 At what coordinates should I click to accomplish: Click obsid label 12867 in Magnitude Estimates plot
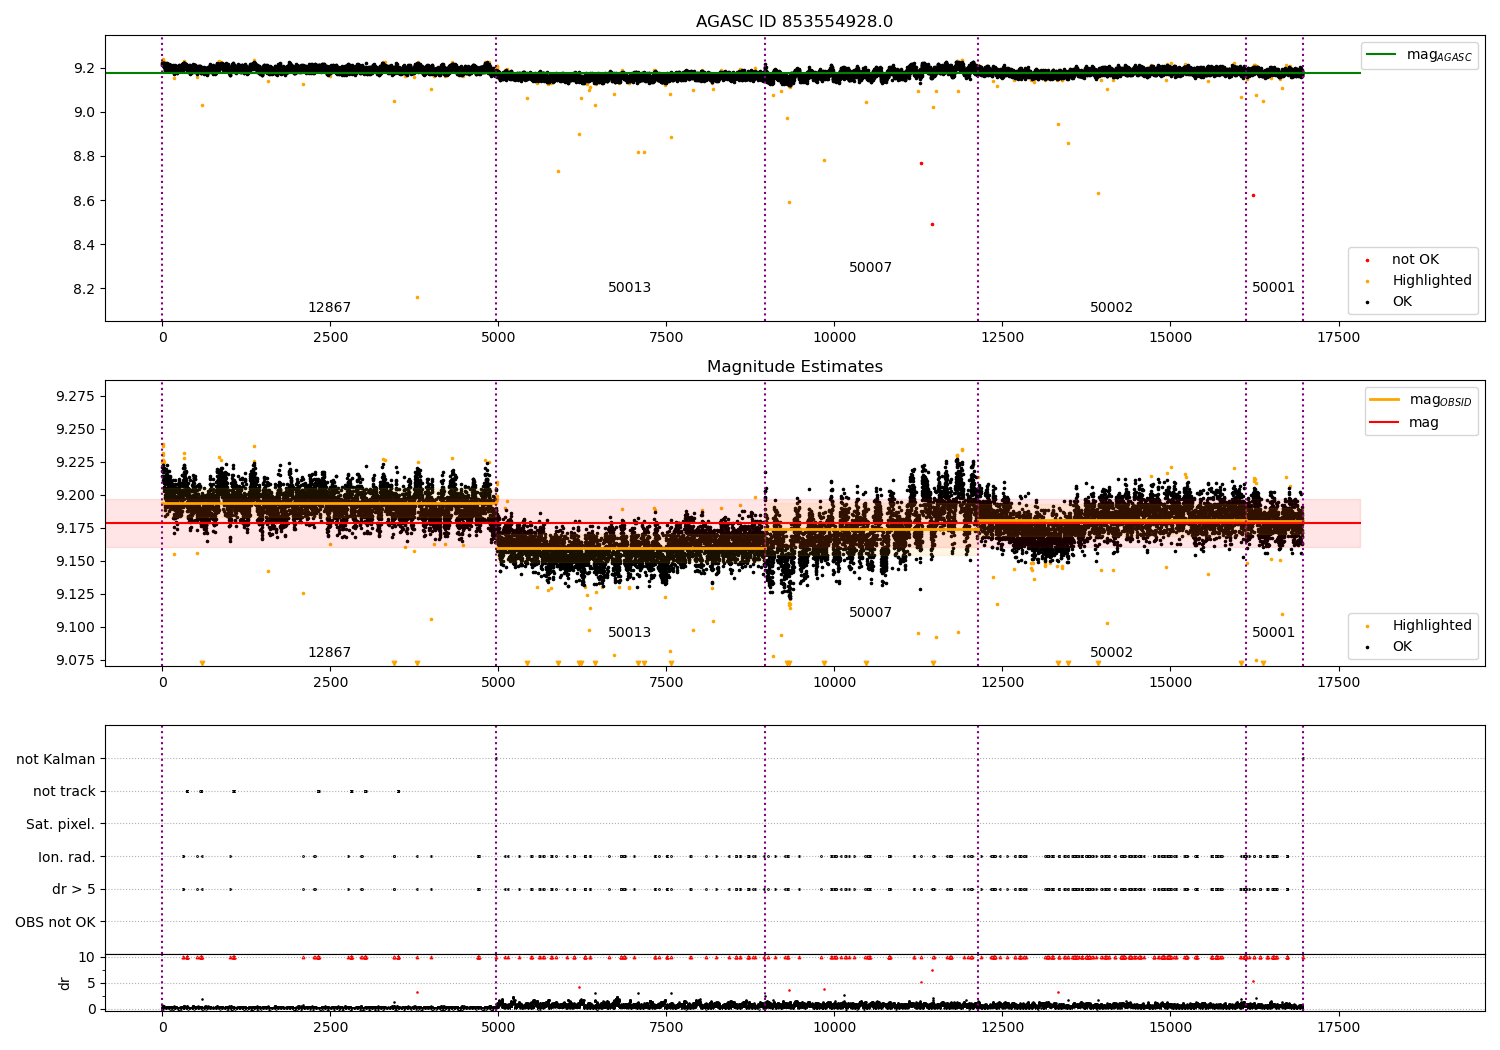[329, 653]
